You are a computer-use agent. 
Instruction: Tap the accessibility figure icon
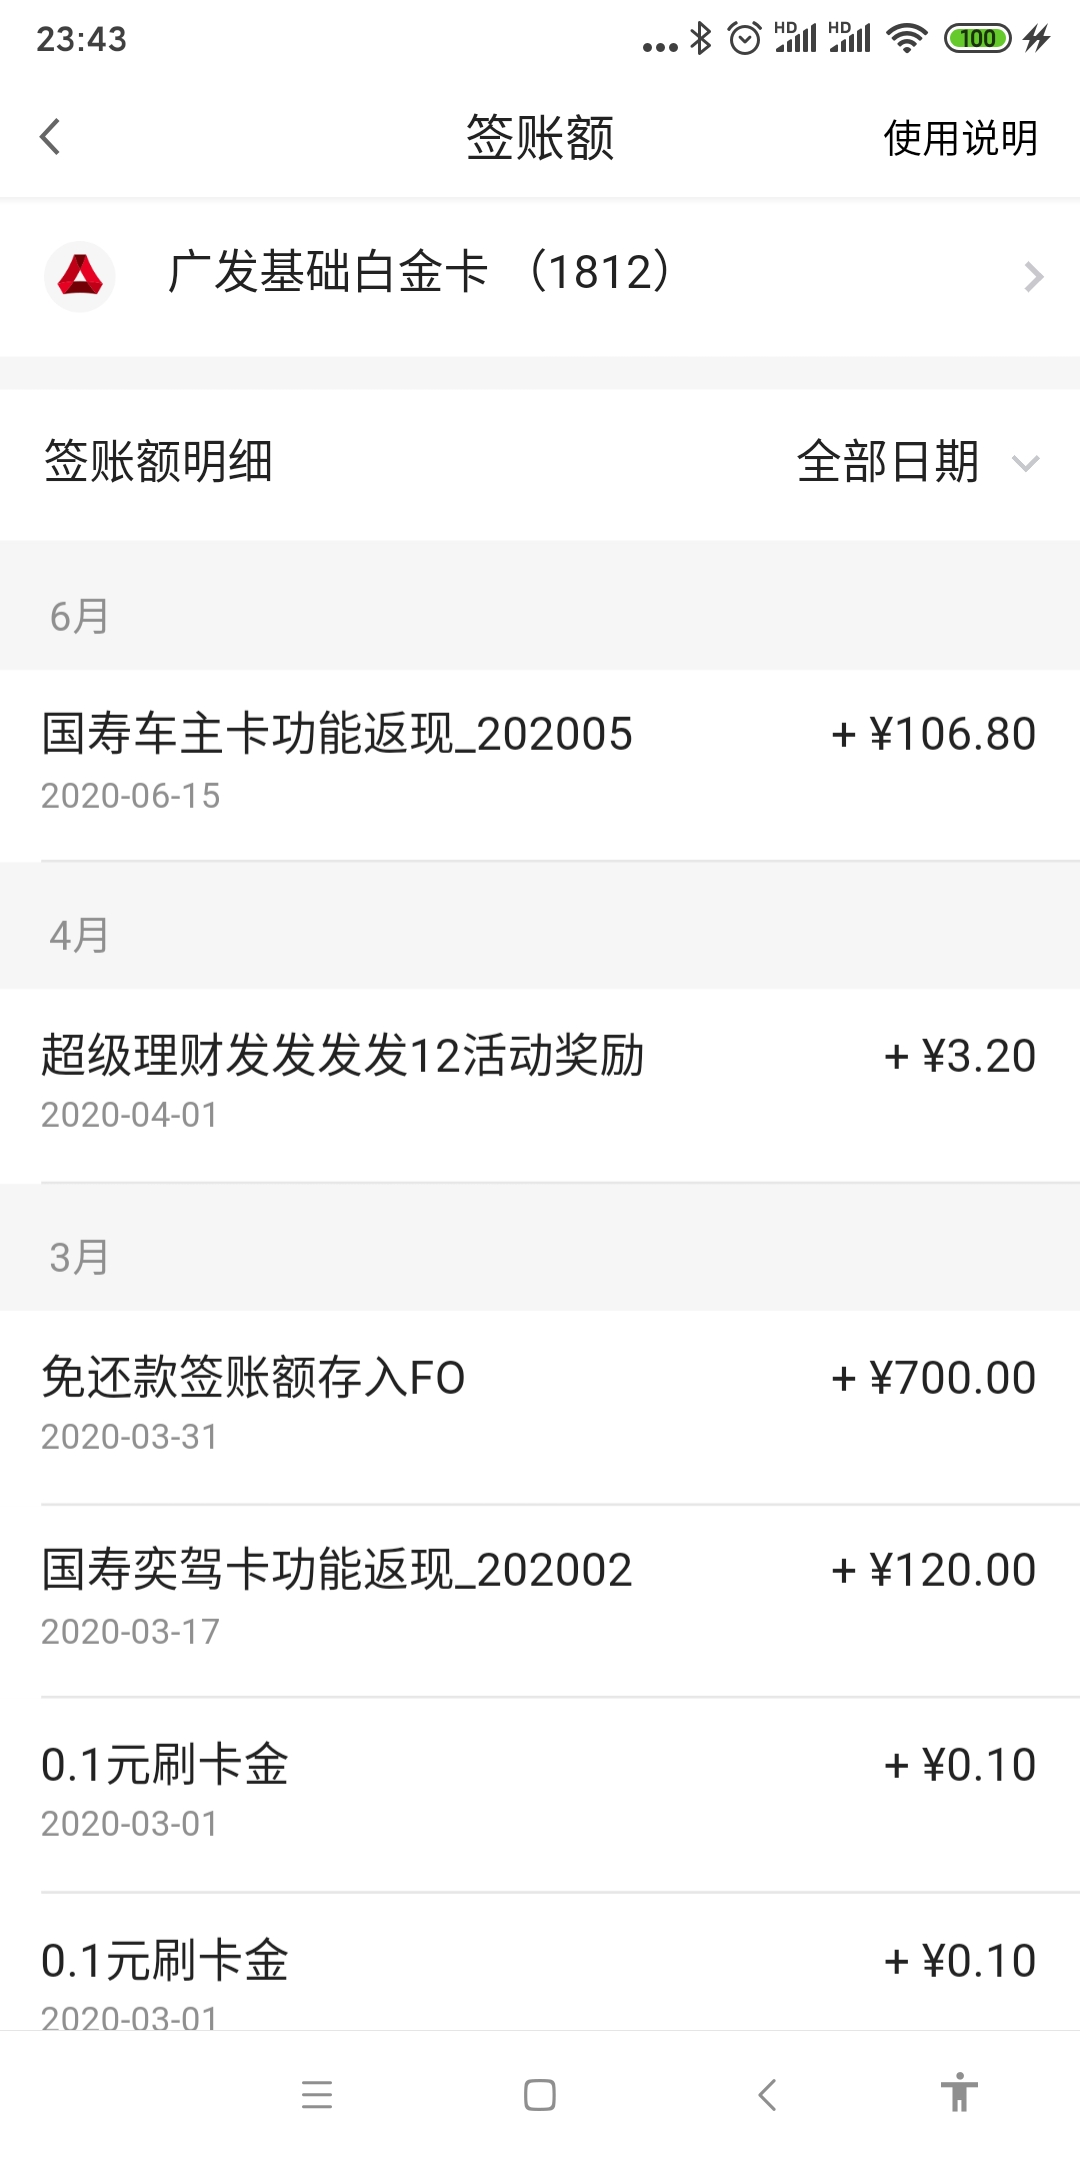959,2093
